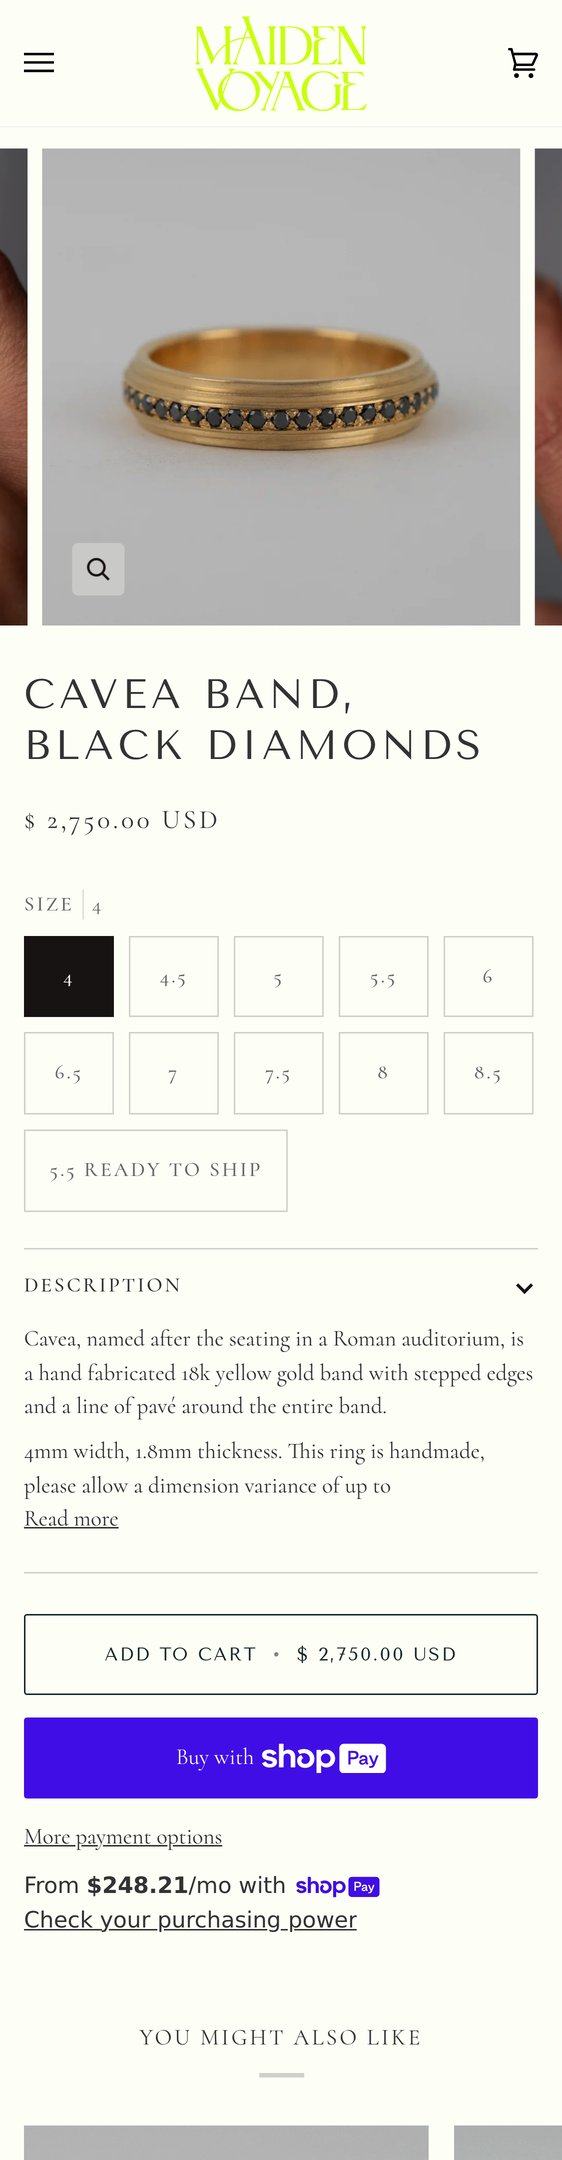Open the hamburger menu
The image size is (562, 2160).
coord(39,63)
